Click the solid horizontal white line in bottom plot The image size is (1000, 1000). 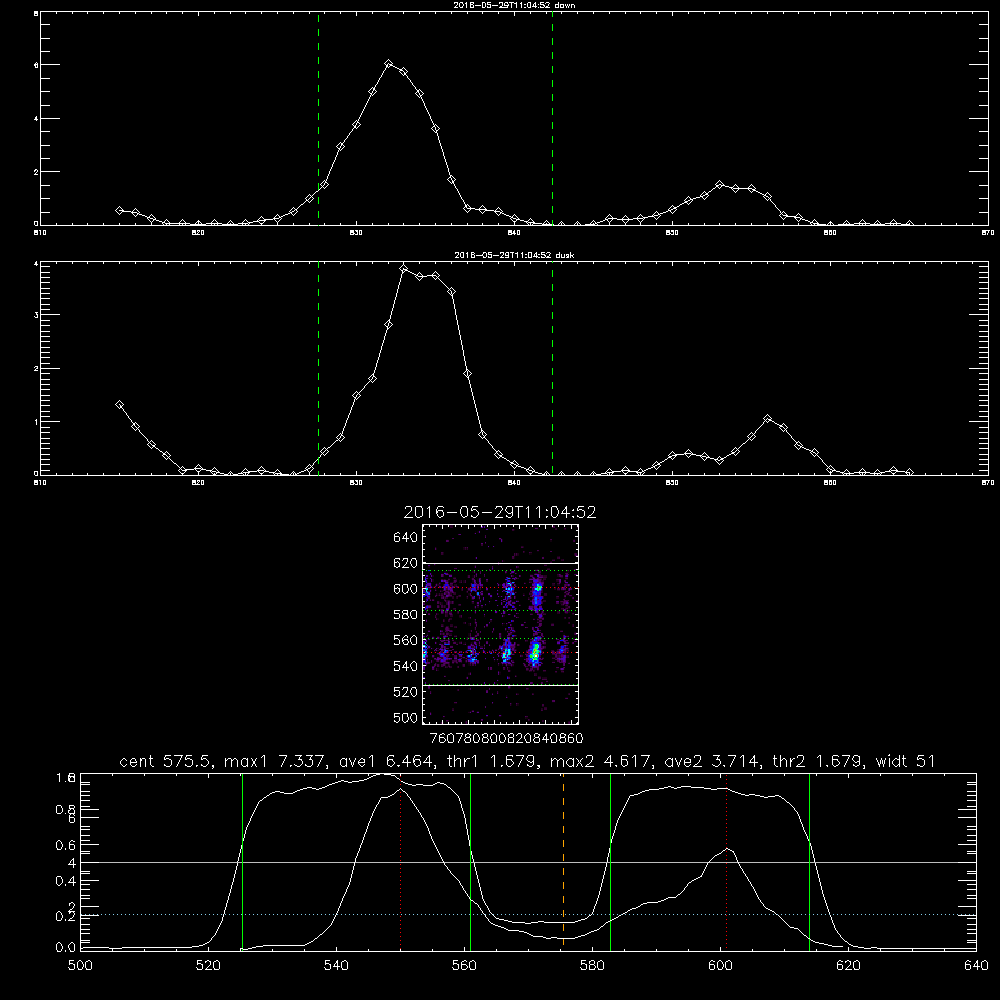(x=528, y=862)
